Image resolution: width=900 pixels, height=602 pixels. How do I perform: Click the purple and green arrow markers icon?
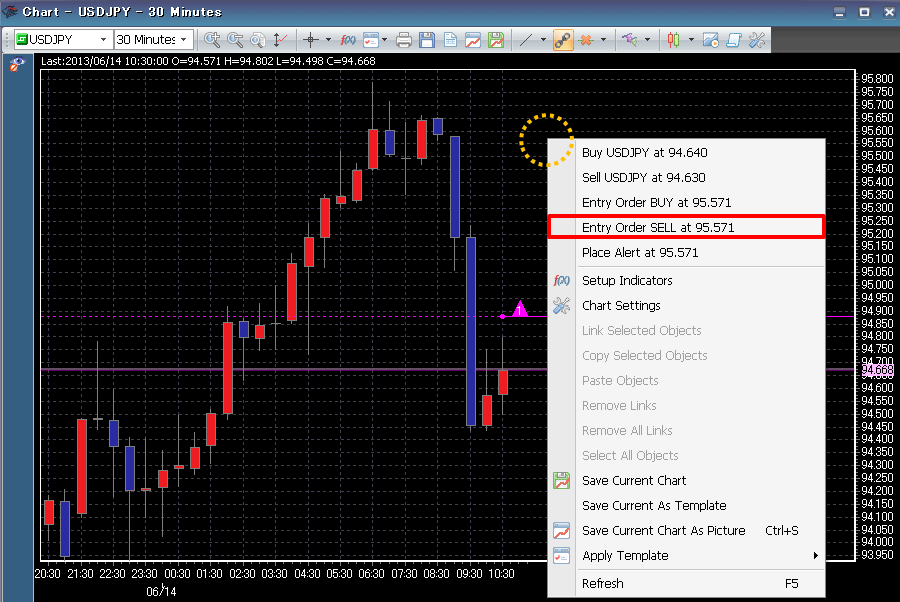pos(630,40)
